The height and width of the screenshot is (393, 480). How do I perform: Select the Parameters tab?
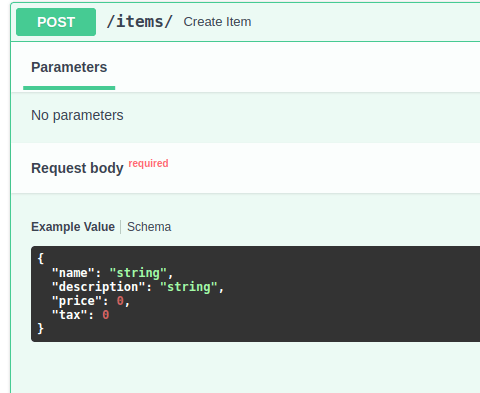tap(69, 67)
